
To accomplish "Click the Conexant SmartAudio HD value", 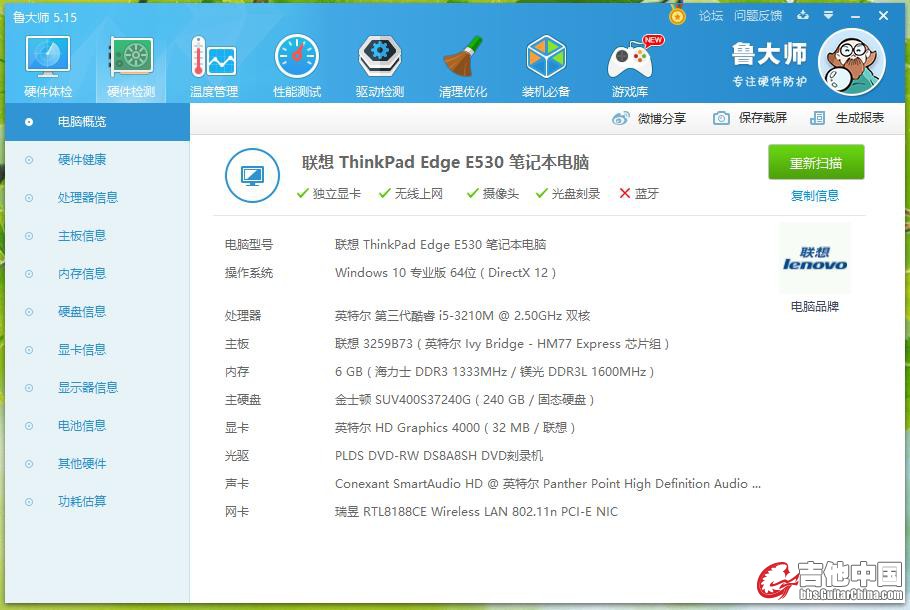I will [x=548, y=484].
